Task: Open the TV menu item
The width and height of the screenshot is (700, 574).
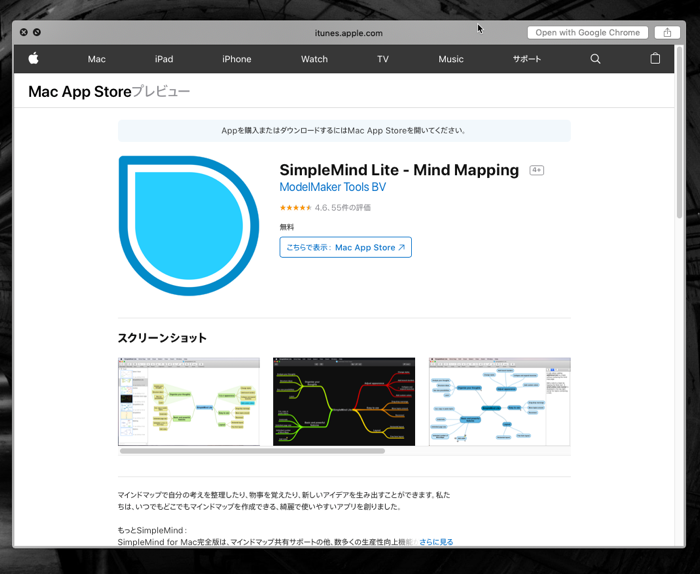Action: (383, 59)
